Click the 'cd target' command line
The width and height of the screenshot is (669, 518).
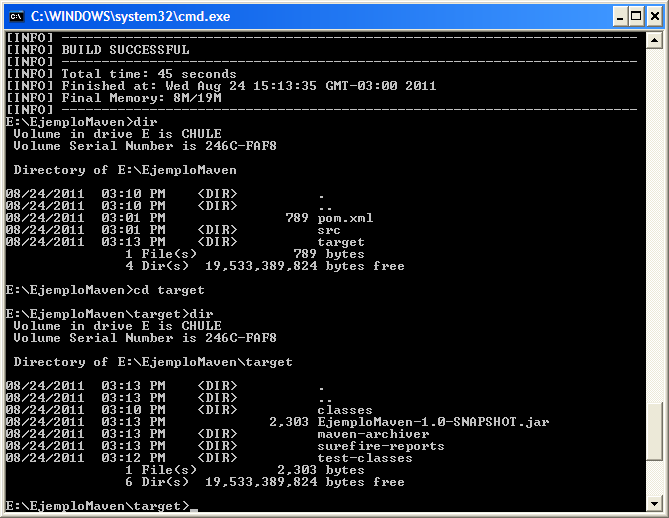pos(105,290)
